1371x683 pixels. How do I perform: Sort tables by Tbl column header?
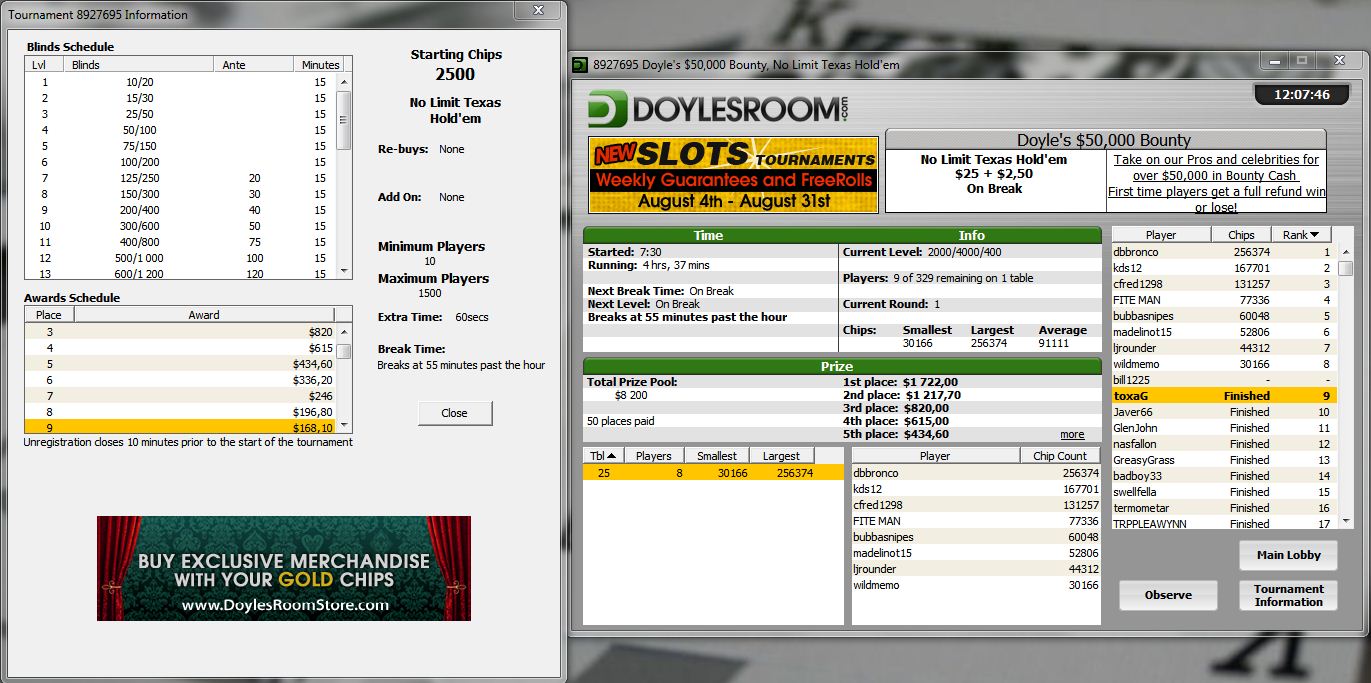pos(603,456)
